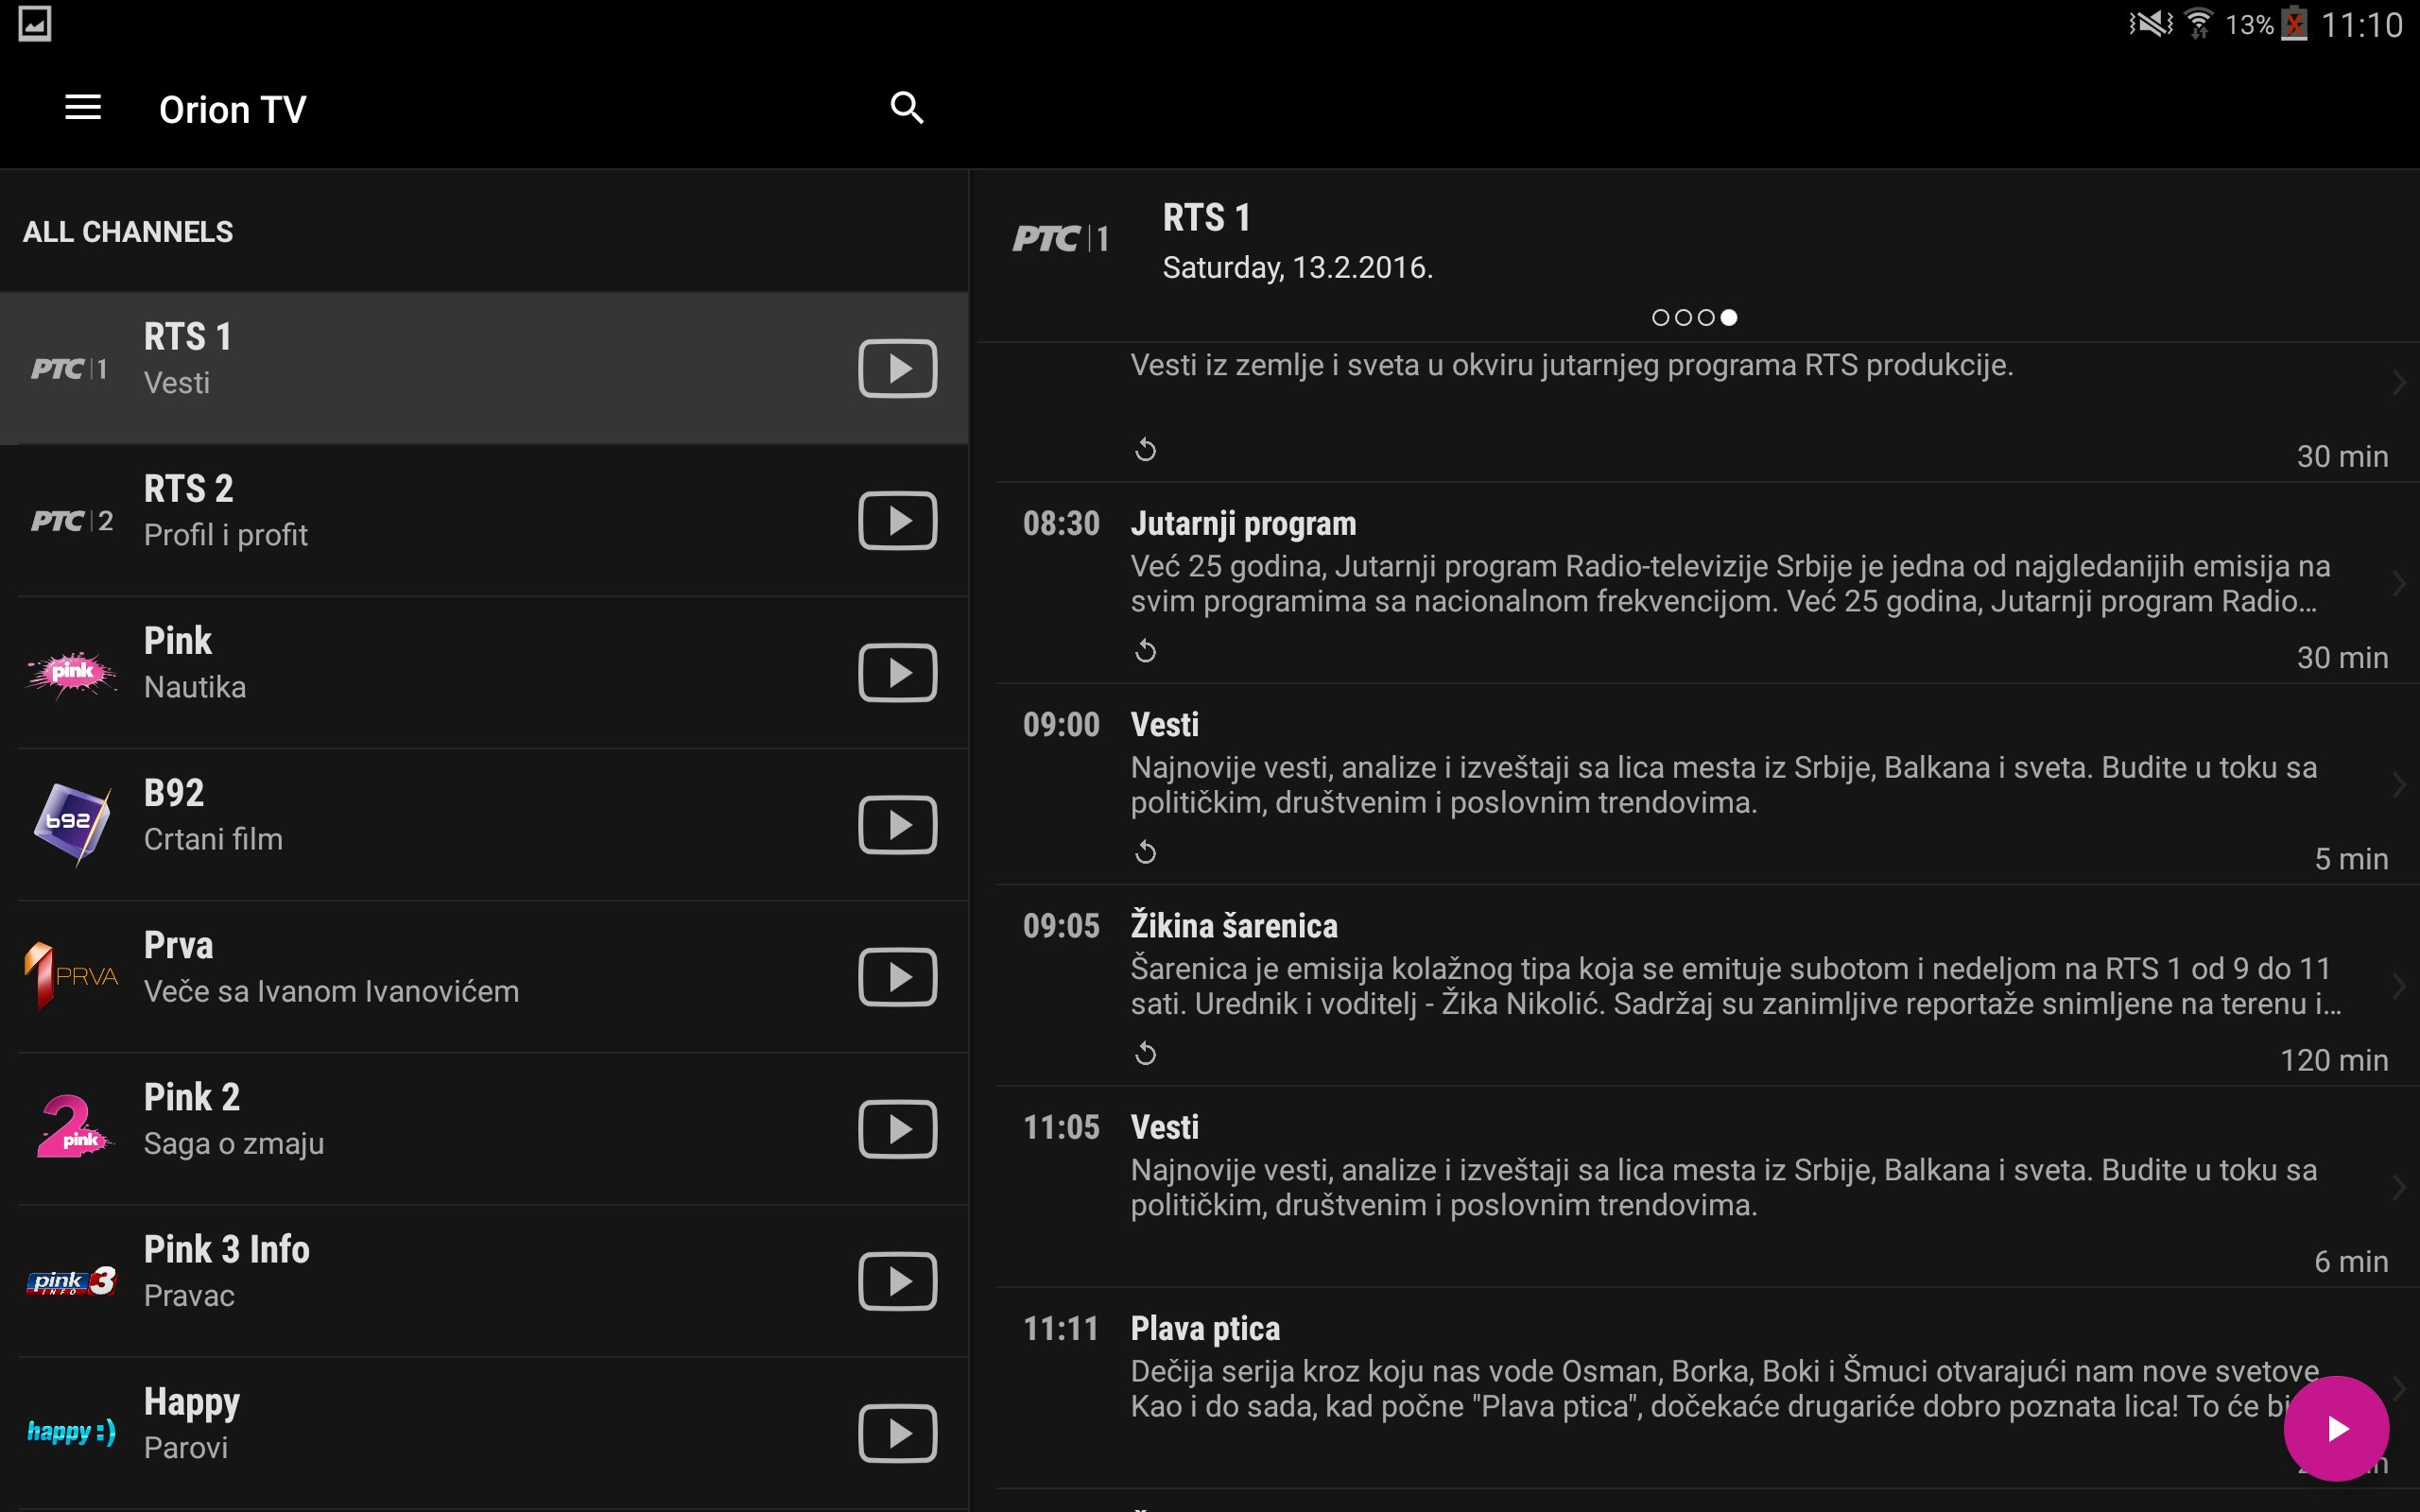Select the first day page indicator dot
Viewport: 2420px width, 1512px height.
coord(1660,318)
